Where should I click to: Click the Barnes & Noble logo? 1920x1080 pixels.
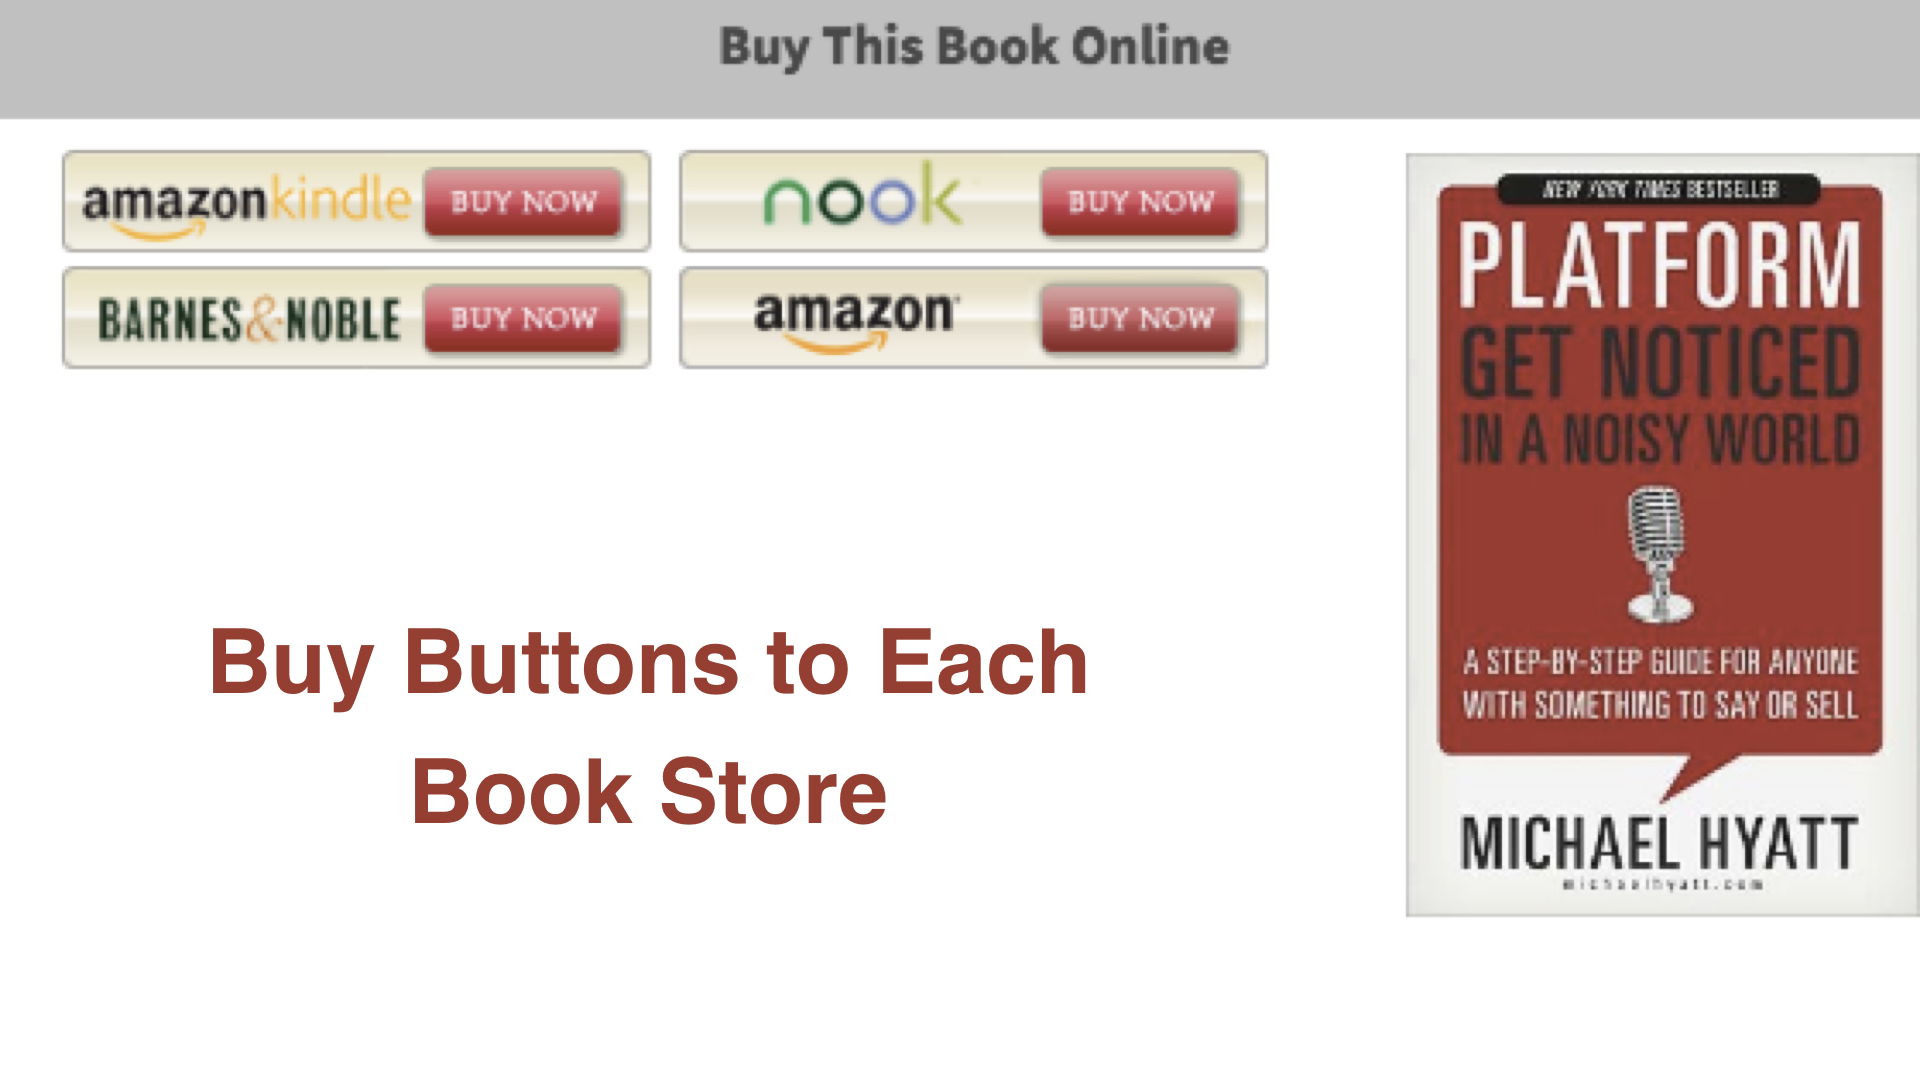(x=249, y=320)
